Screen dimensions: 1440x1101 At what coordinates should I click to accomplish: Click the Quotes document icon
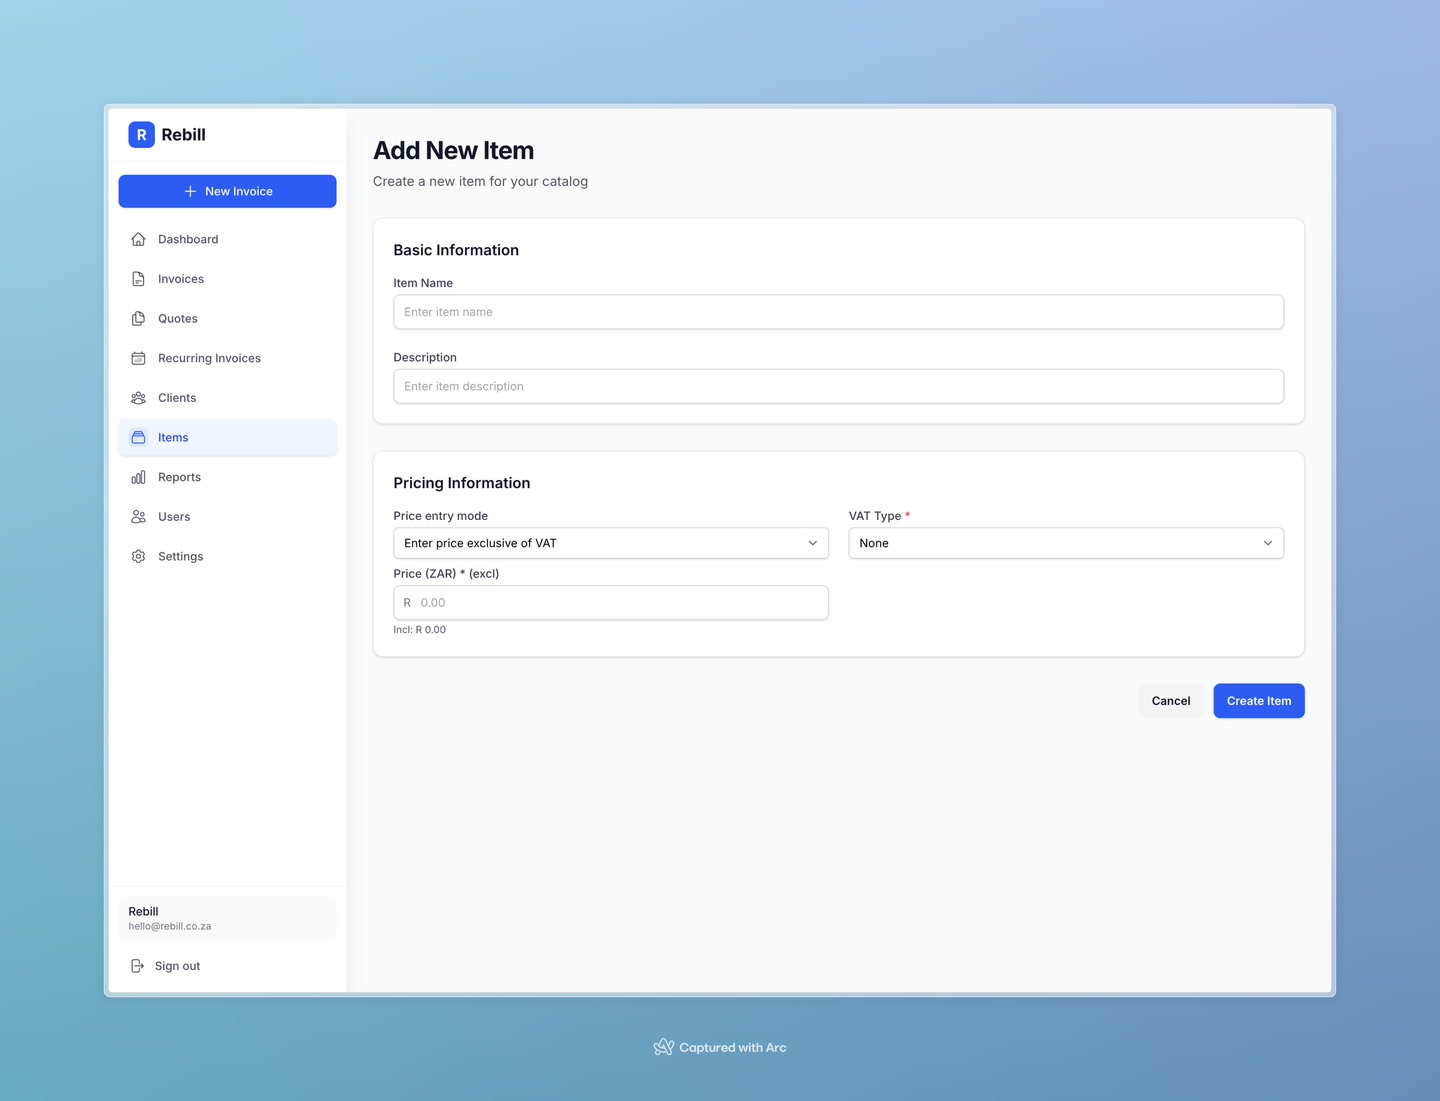pos(138,318)
